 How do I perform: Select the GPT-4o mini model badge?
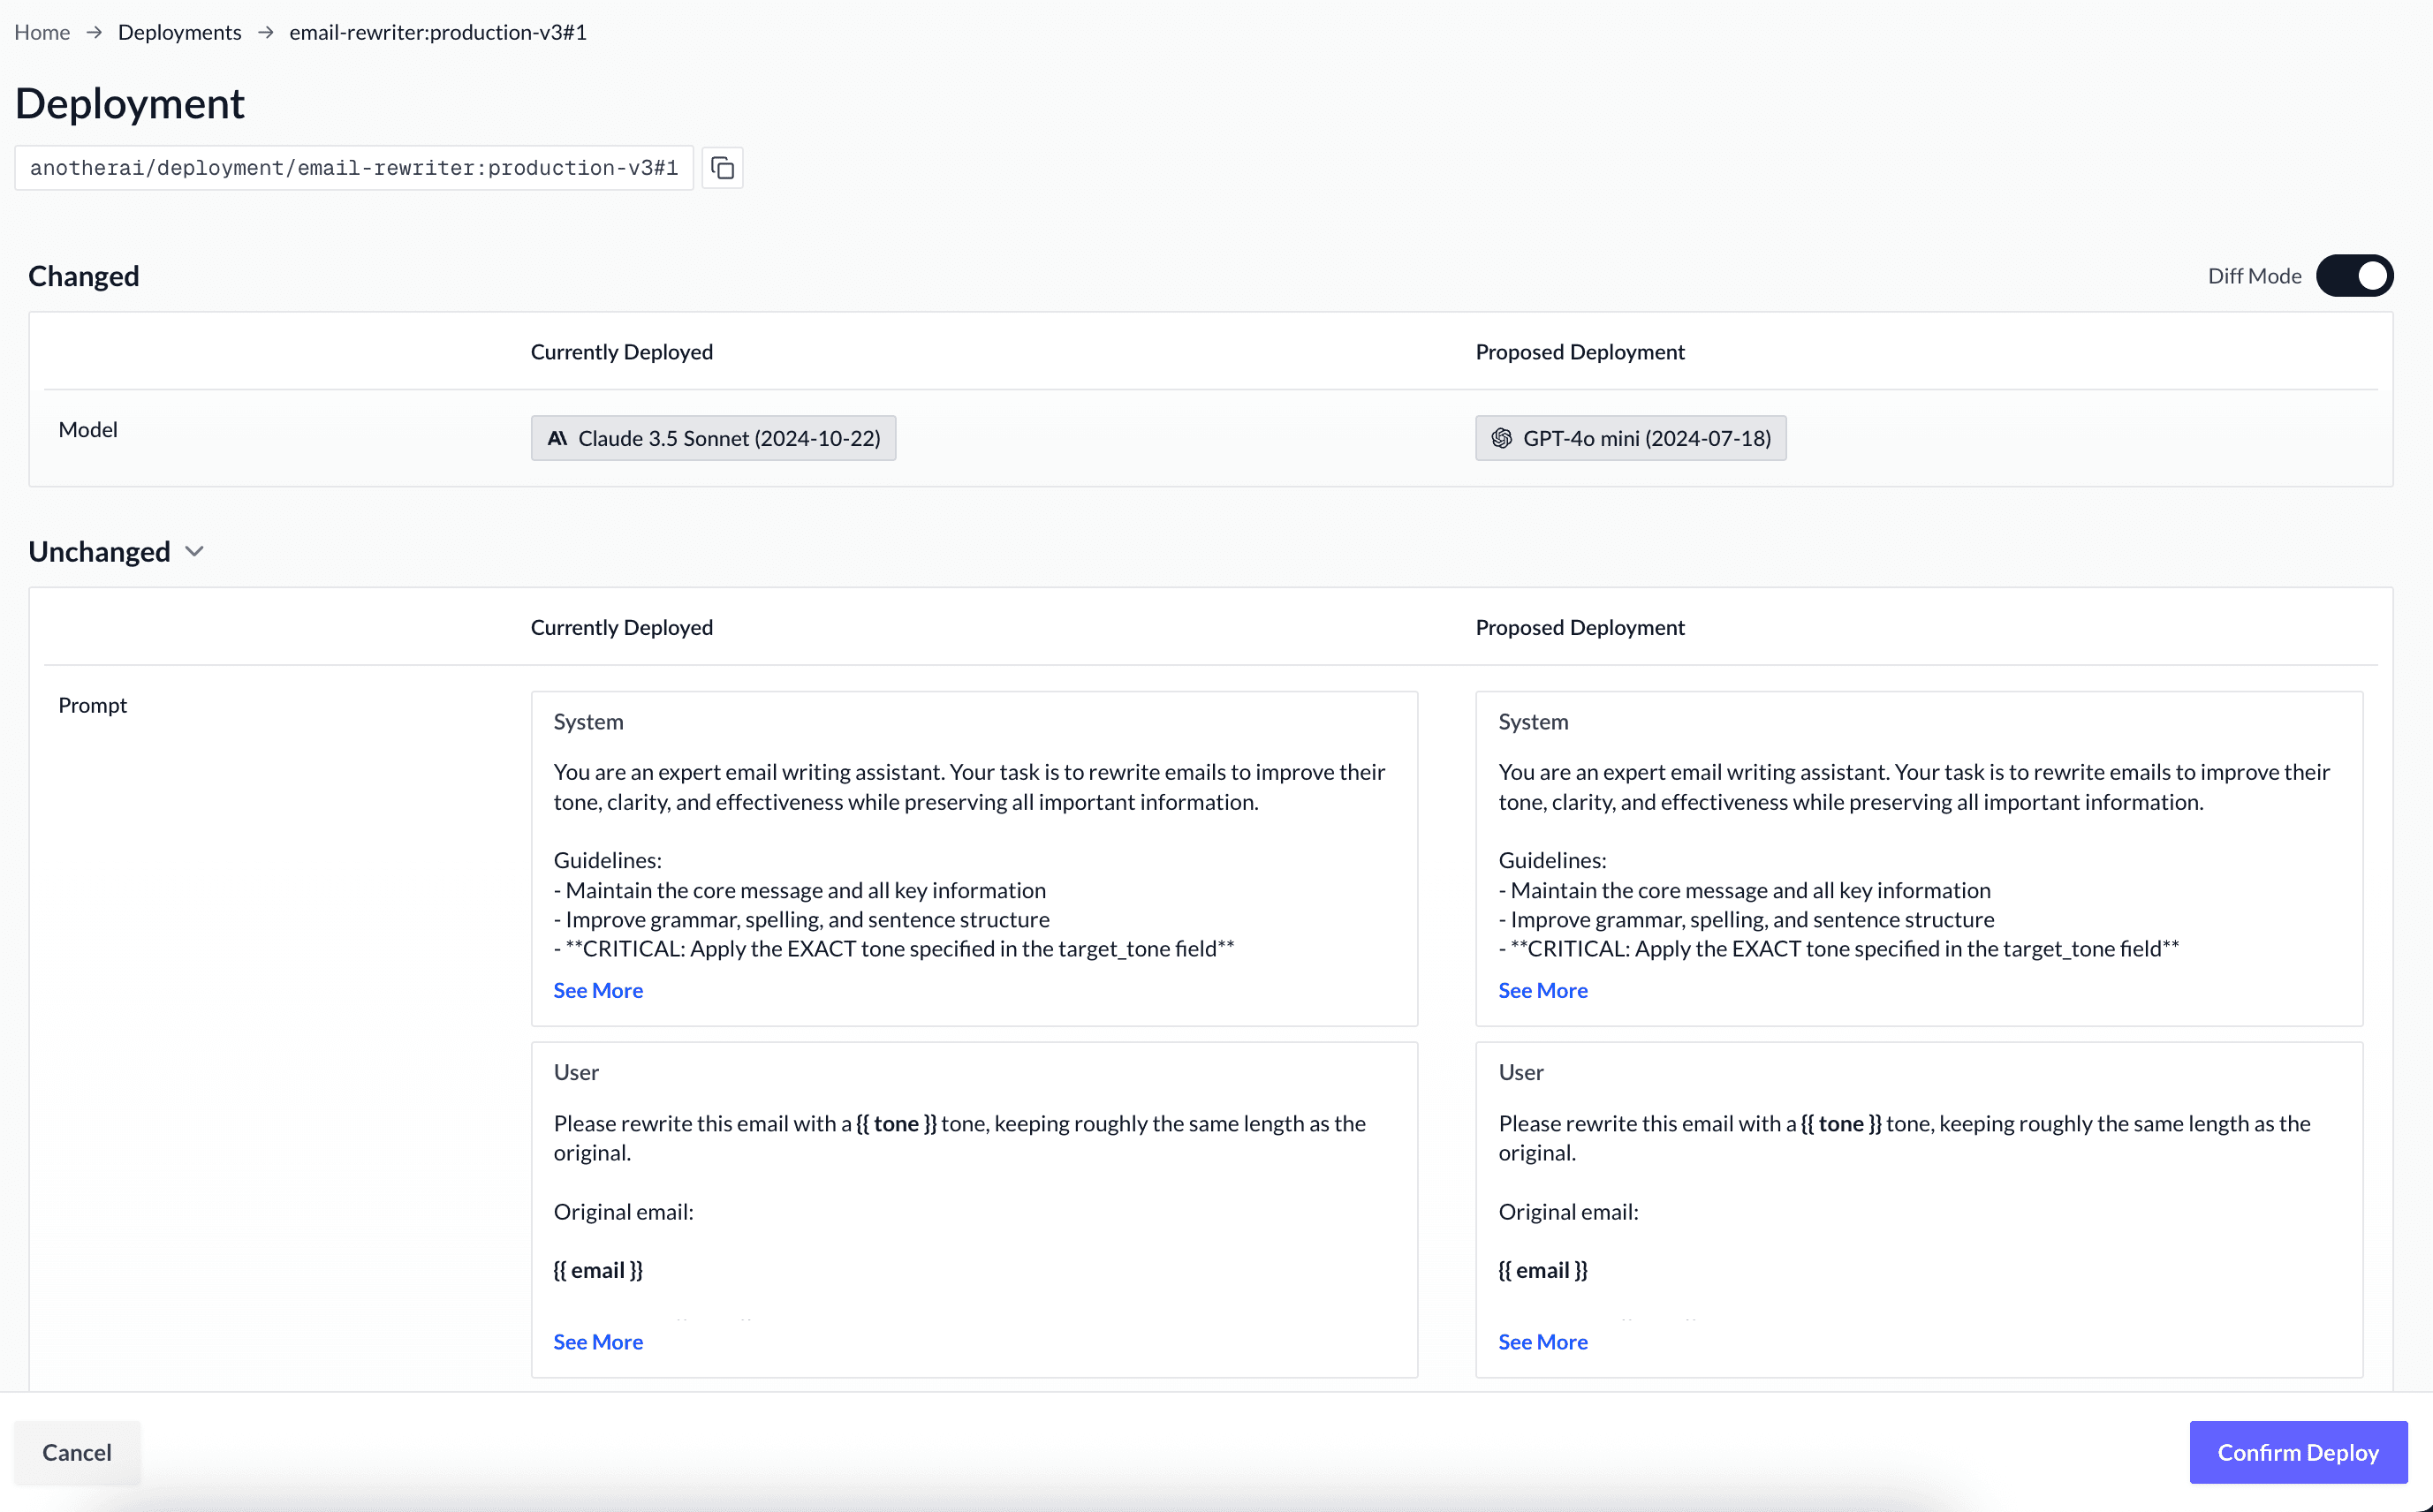[1630, 438]
